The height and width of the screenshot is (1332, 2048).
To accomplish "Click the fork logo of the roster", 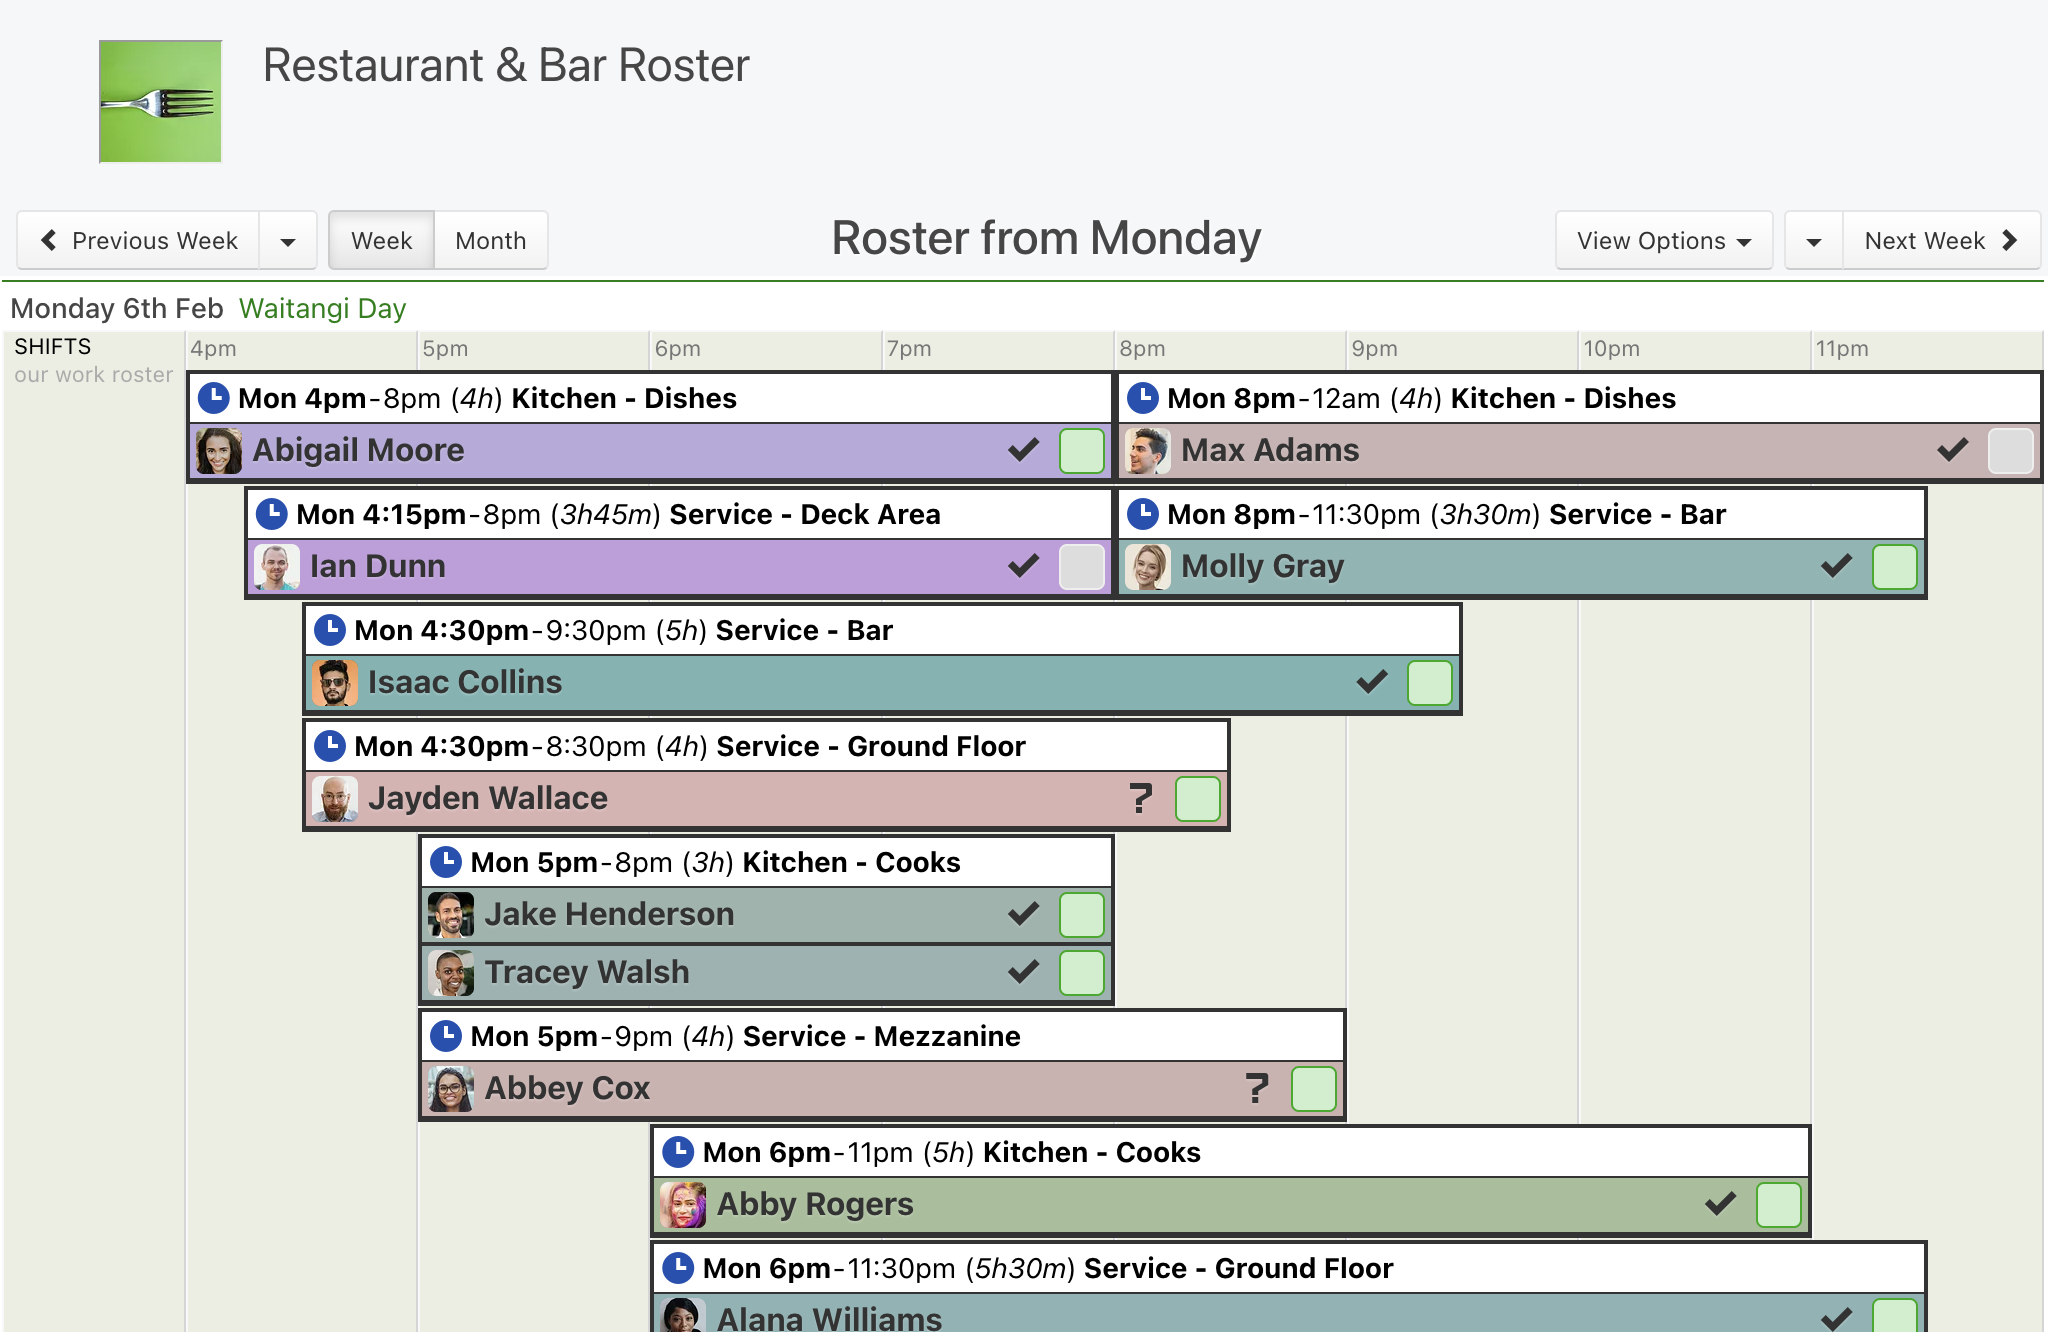I will point(160,101).
